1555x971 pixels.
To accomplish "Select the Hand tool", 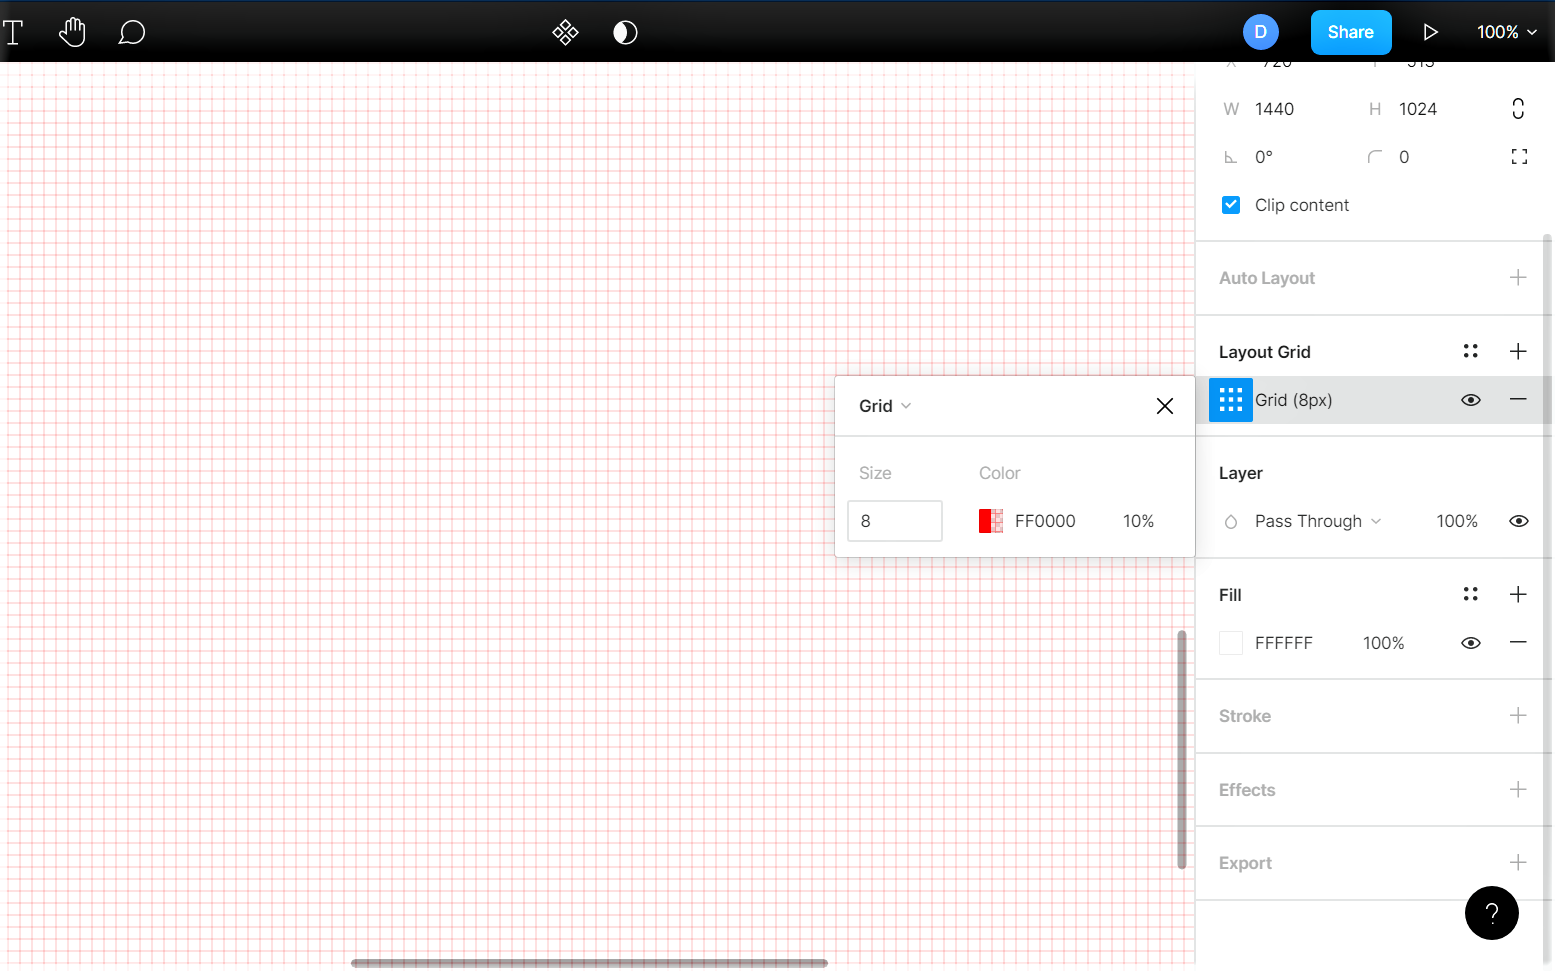I will 72,32.
